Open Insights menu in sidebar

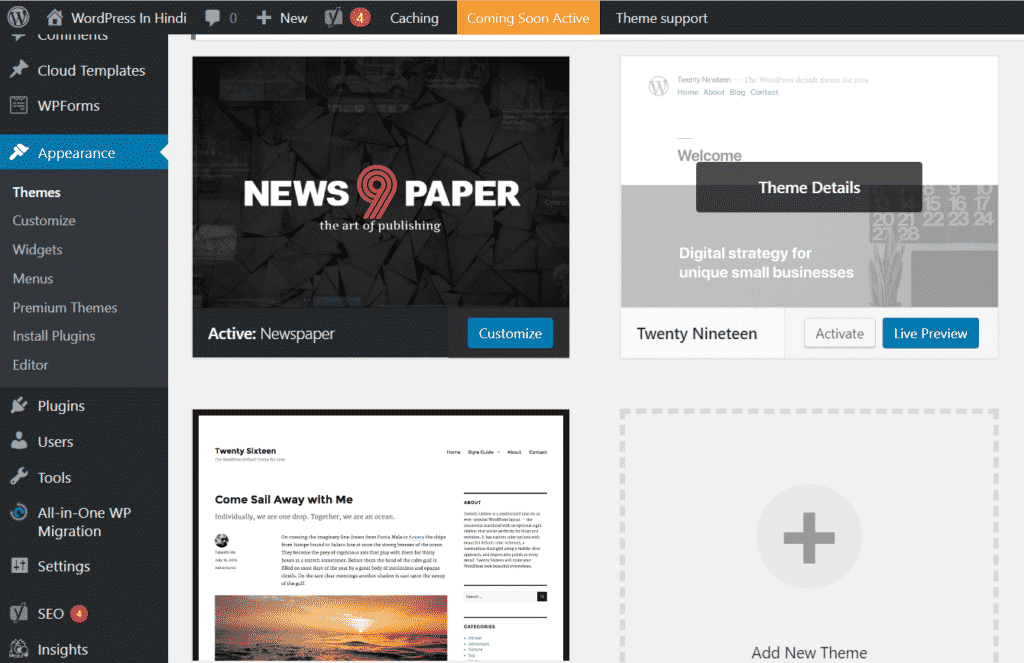[63, 649]
